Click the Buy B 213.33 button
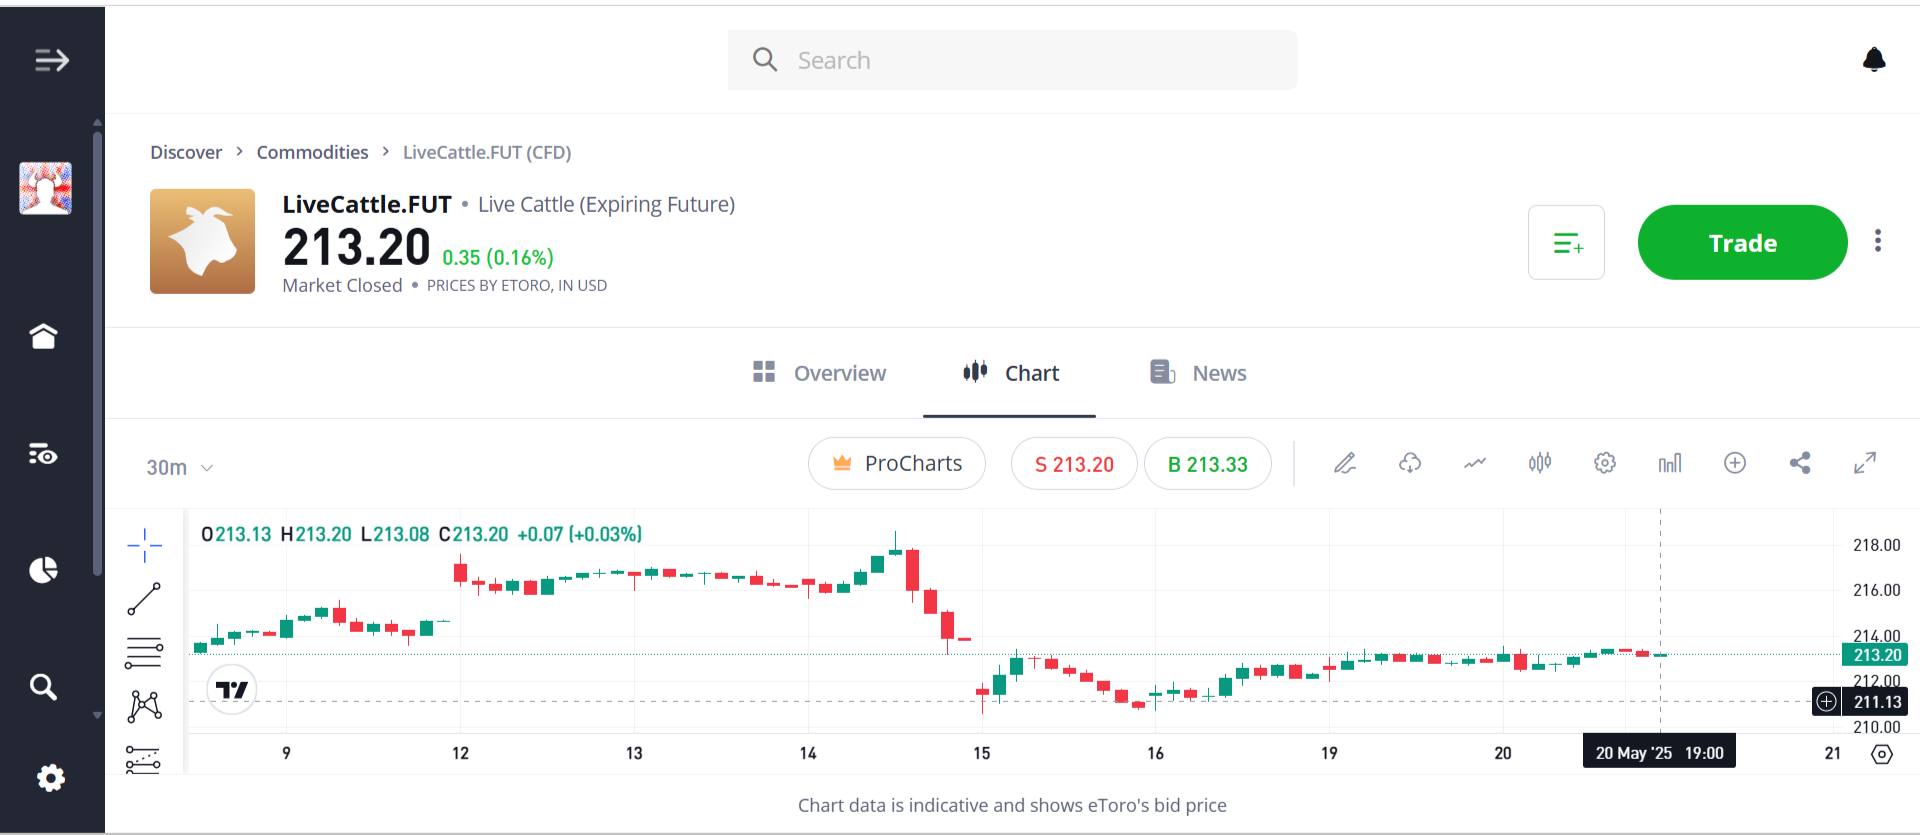1920x835 pixels. point(1208,463)
